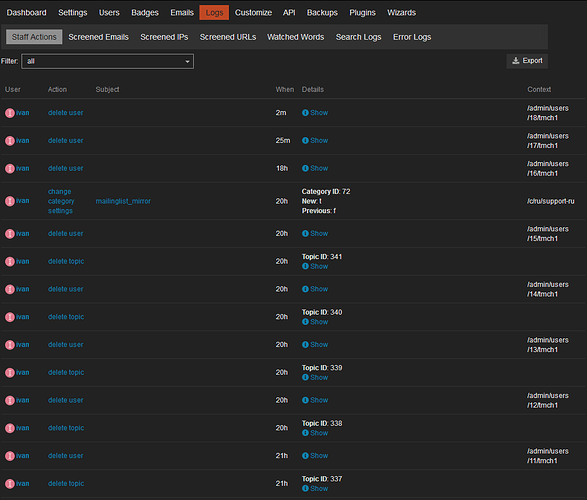
Task: Click ivan's avatar in the Topic ID 337 row
Action: (10, 484)
